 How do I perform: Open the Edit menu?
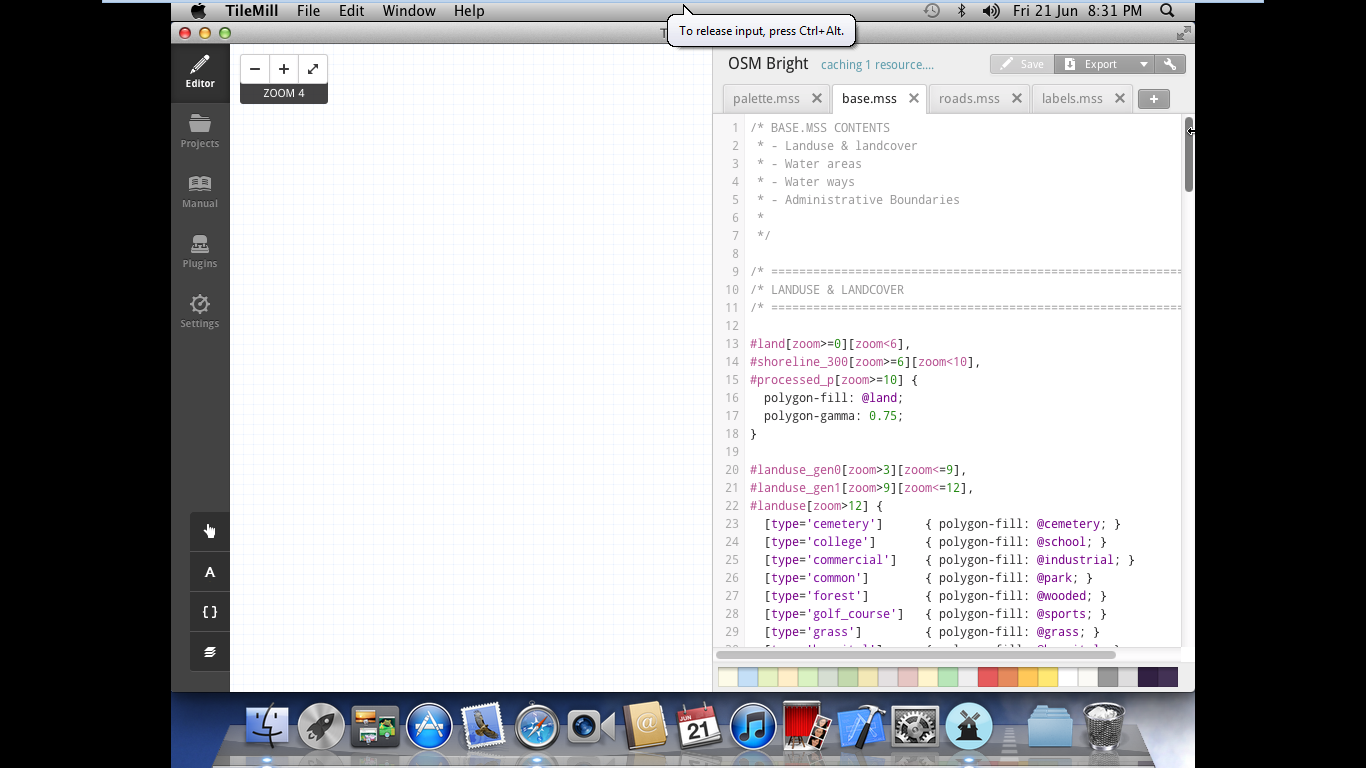(x=351, y=11)
